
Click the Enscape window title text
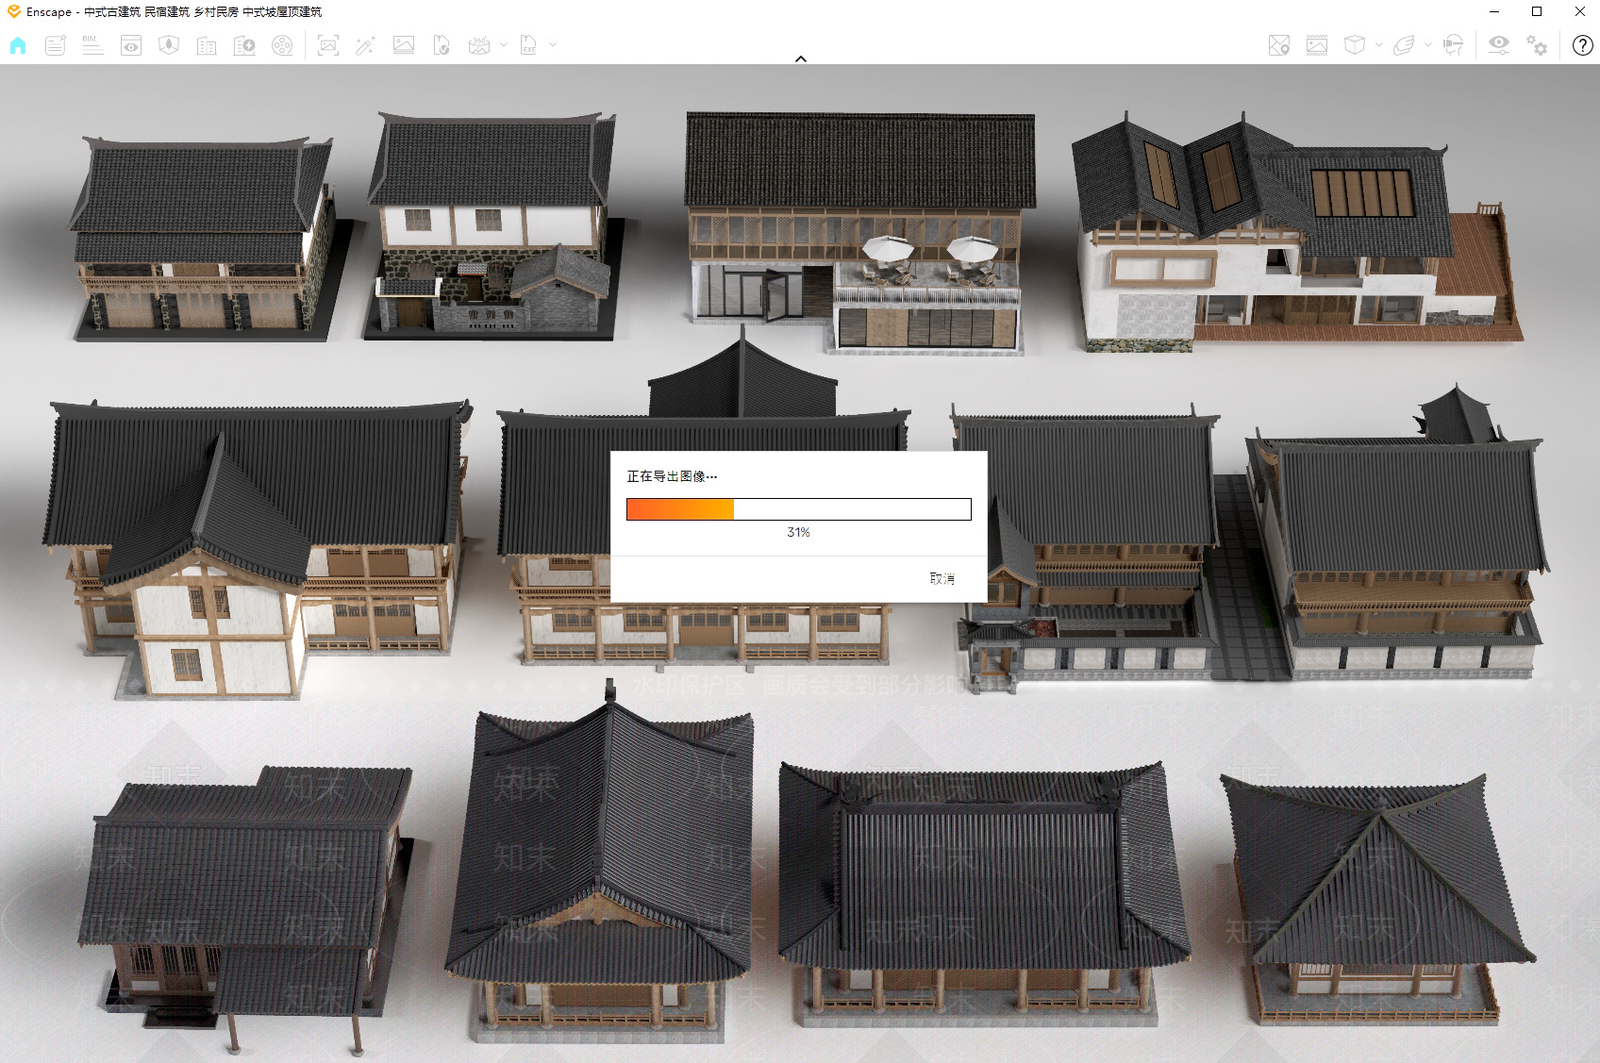pyautogui.click(x=174, y=12)
